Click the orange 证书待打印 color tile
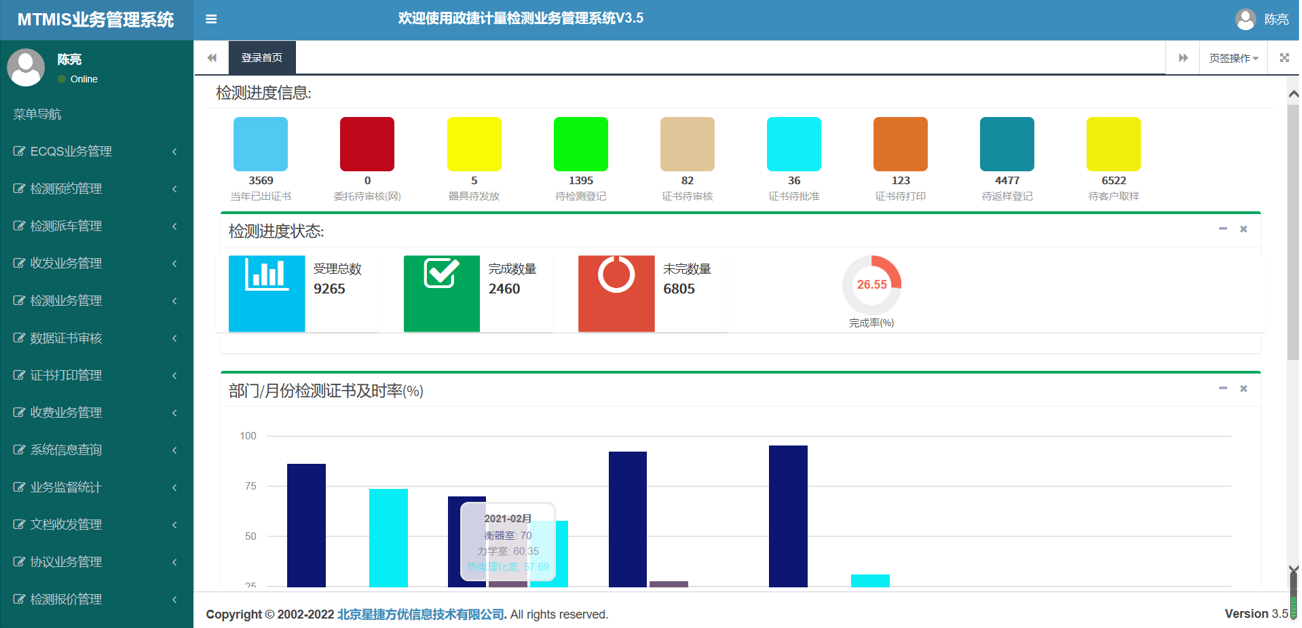The height and width of the screenshot is (628, 1302). tap(900, 145)
